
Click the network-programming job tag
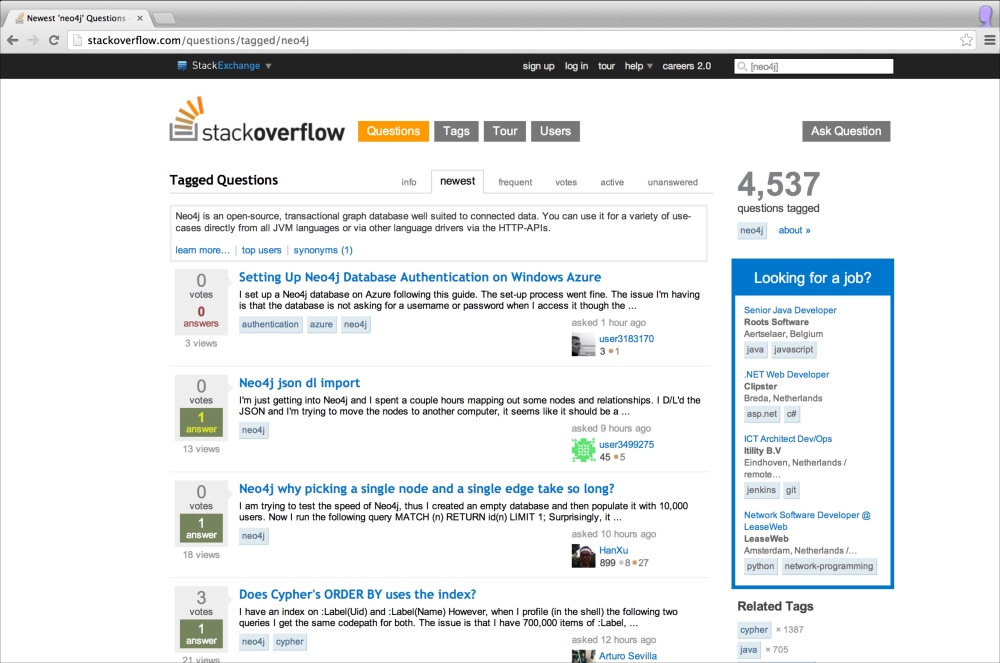coord(828,567)
